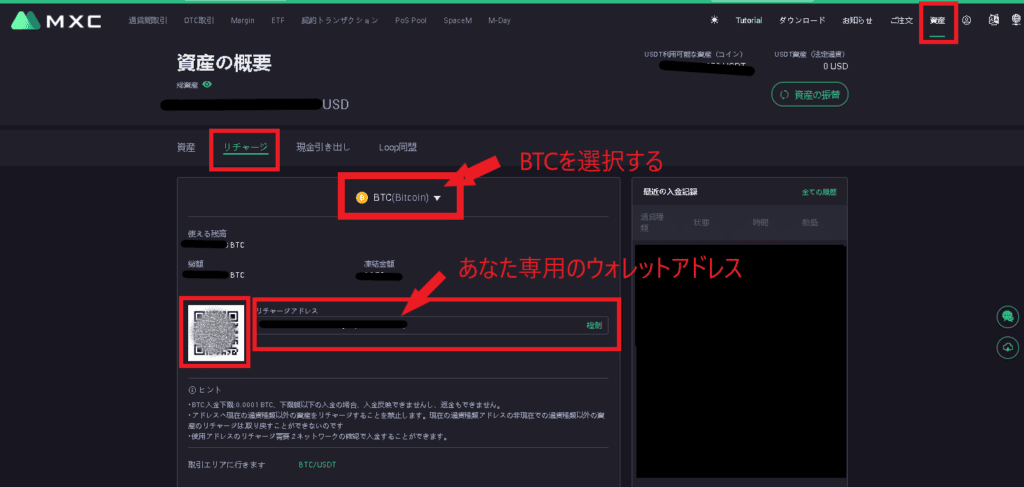Viewport: 1024px width, 487px height.
Task: Open the chat support floating icon
Action: pyautogui.click(x=1008, y=317)
